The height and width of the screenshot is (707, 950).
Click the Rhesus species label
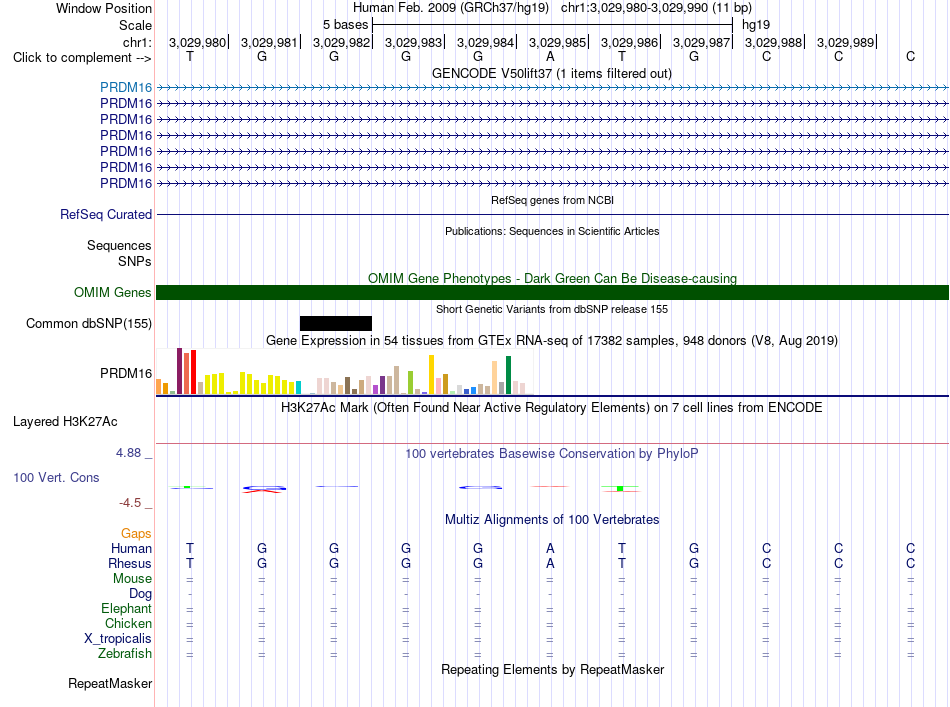click(130, 563)
